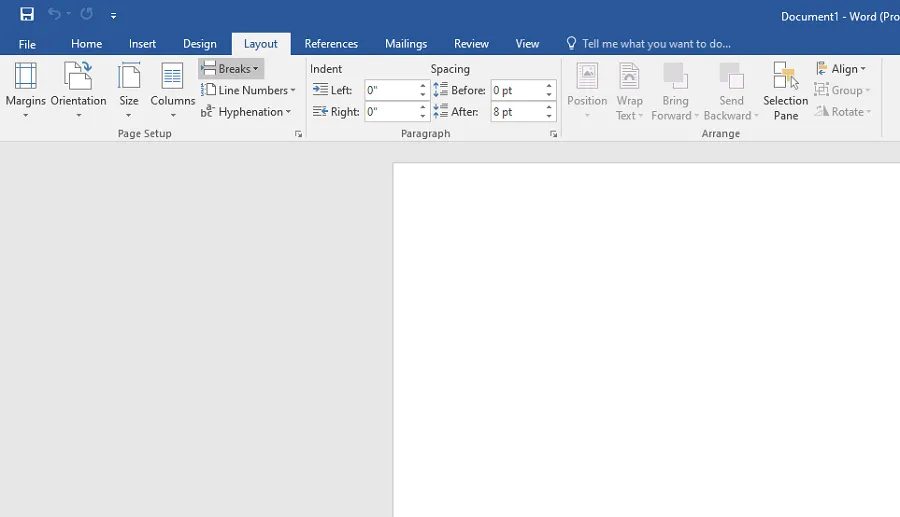Screen dimensions: 900x517
Task: Open the Orientation options
Action: (78, 90)
